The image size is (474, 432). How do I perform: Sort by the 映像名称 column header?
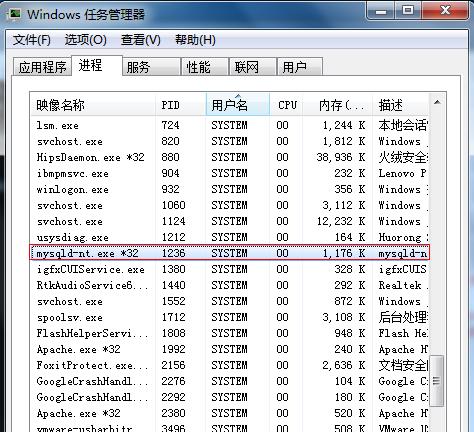(x=93, y=105)
